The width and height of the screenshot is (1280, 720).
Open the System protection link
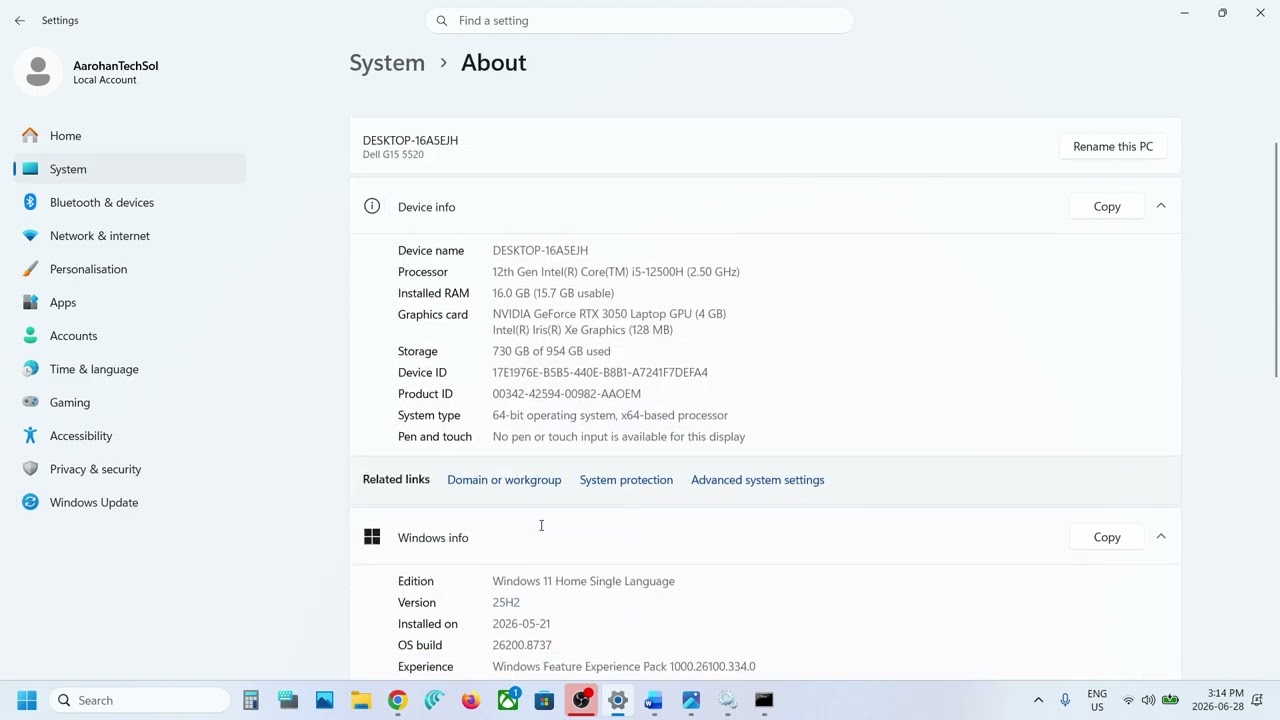coord(626,480)
